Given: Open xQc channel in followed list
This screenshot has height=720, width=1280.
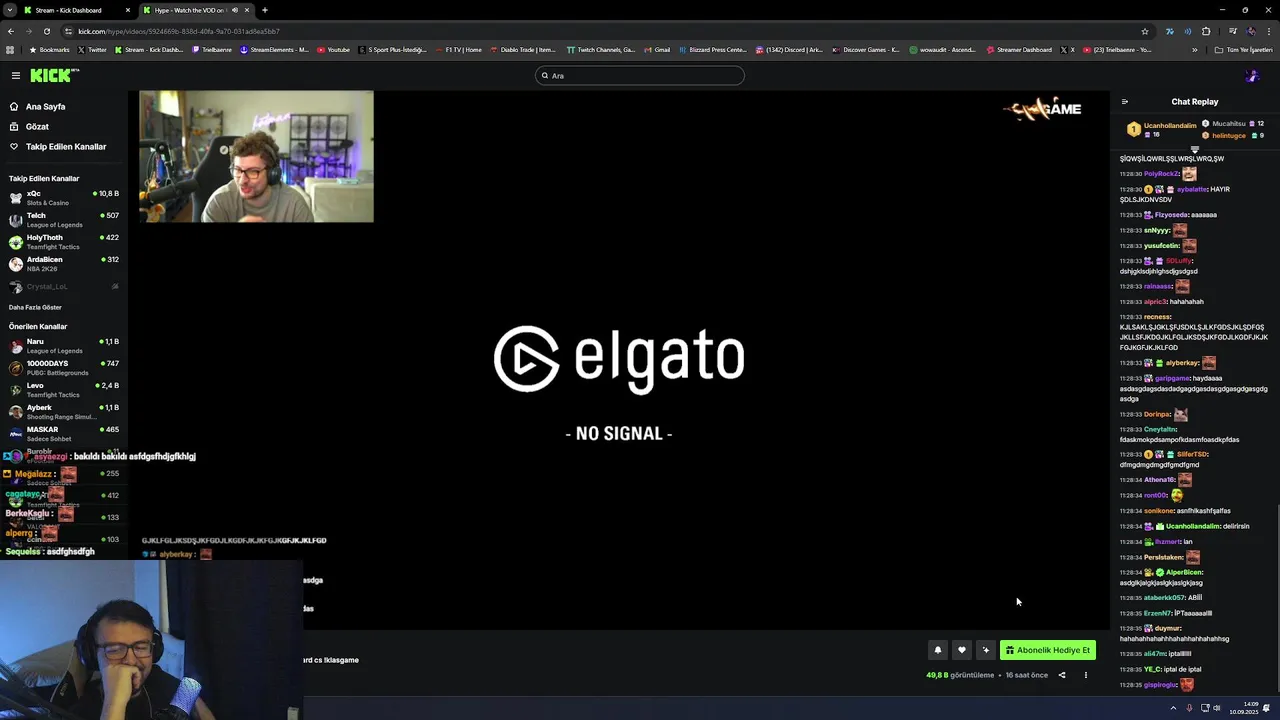Looking at the screenshot, I should 62,197.
